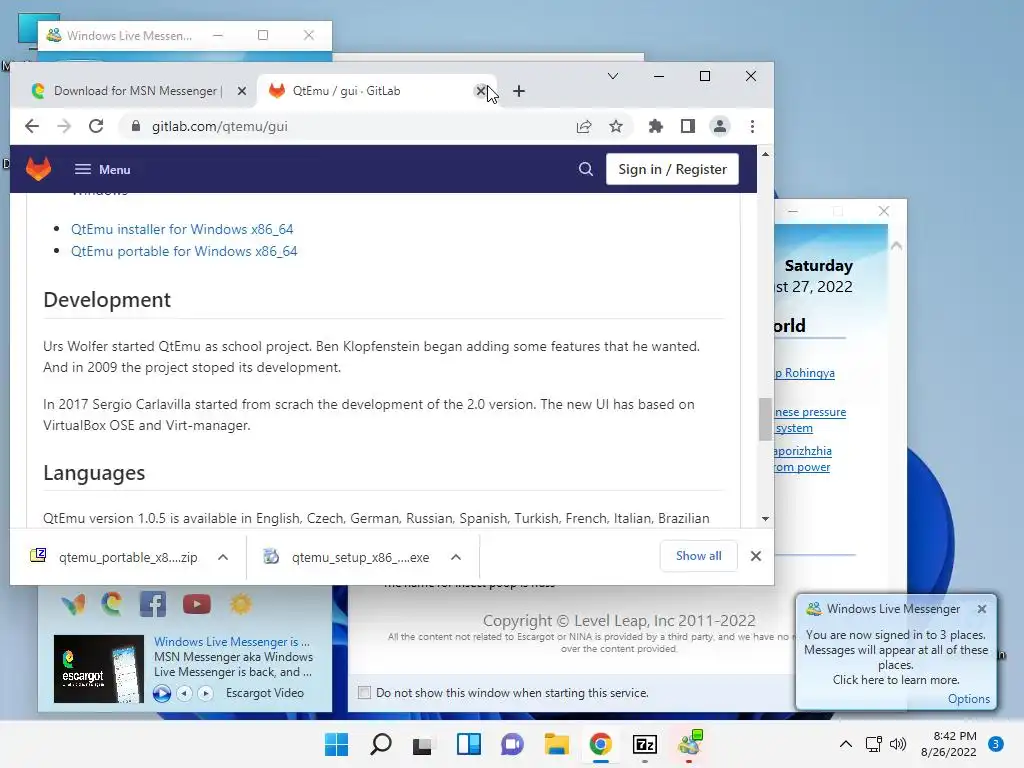Open QtEmu portable for Windows x86_64 link
The height and width of the screenshot is (768, 1024).
[184, 251]
